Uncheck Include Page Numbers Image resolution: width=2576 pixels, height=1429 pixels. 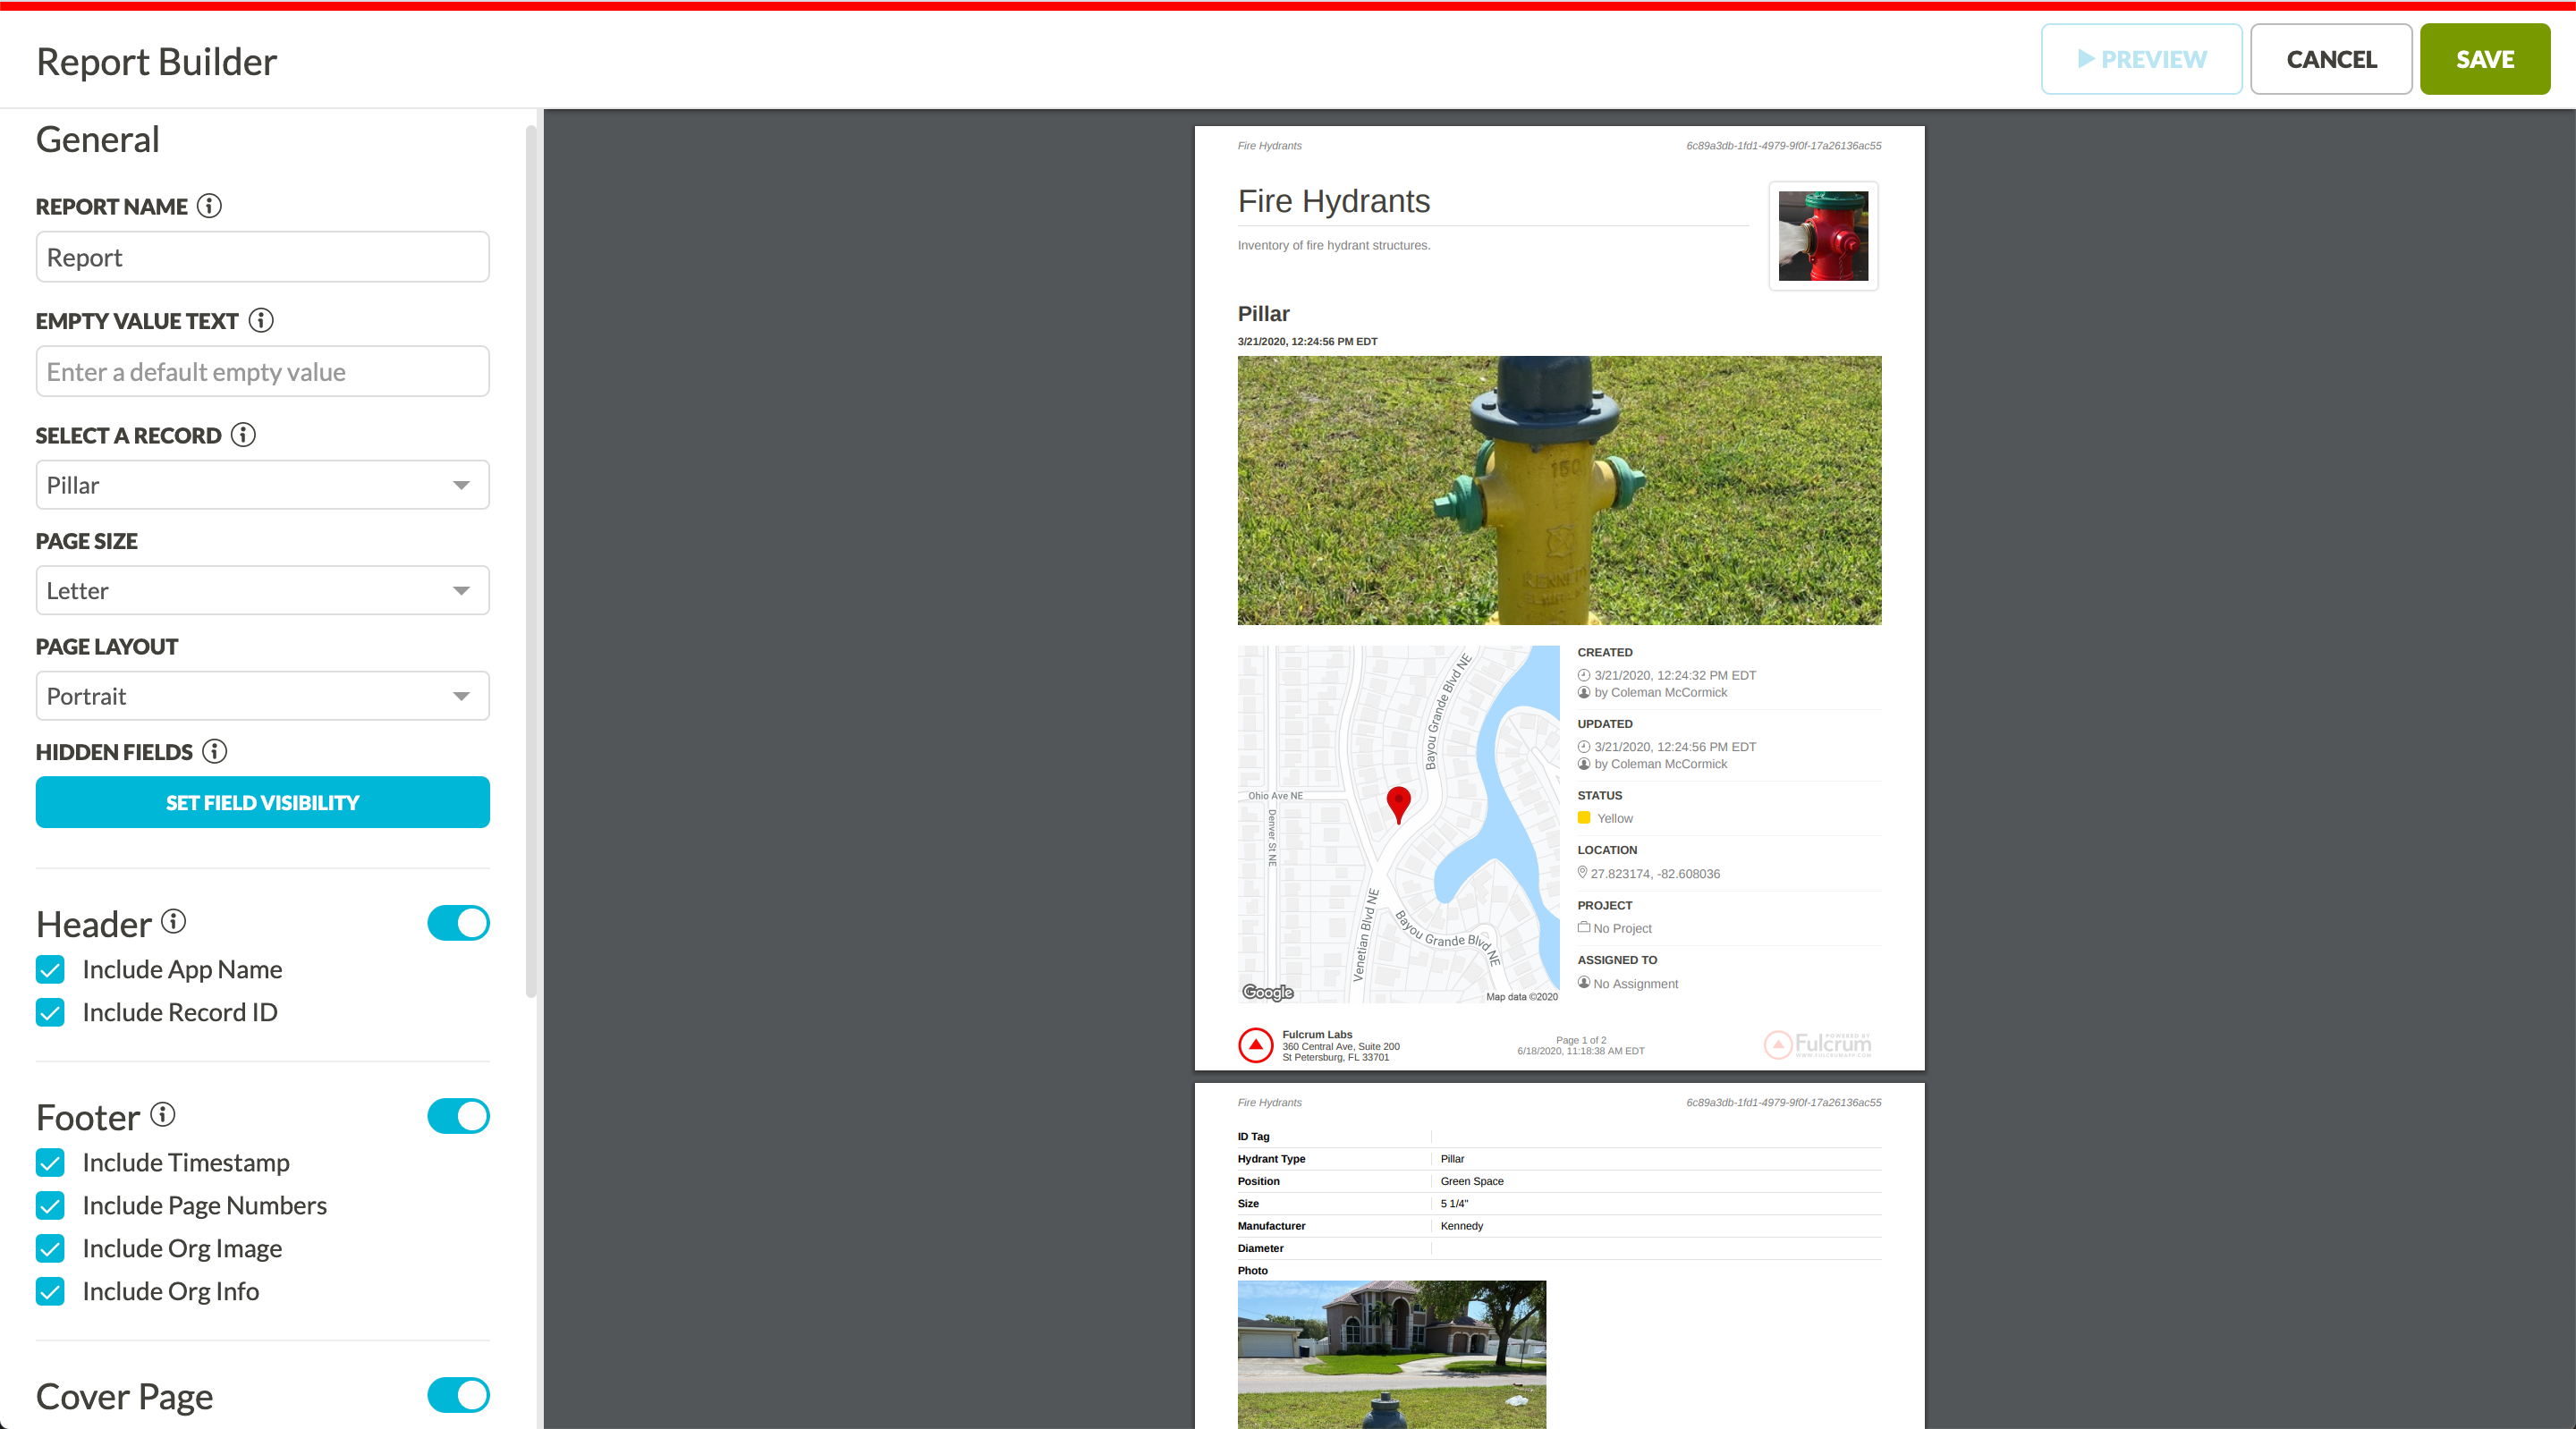coord(51,1206)
